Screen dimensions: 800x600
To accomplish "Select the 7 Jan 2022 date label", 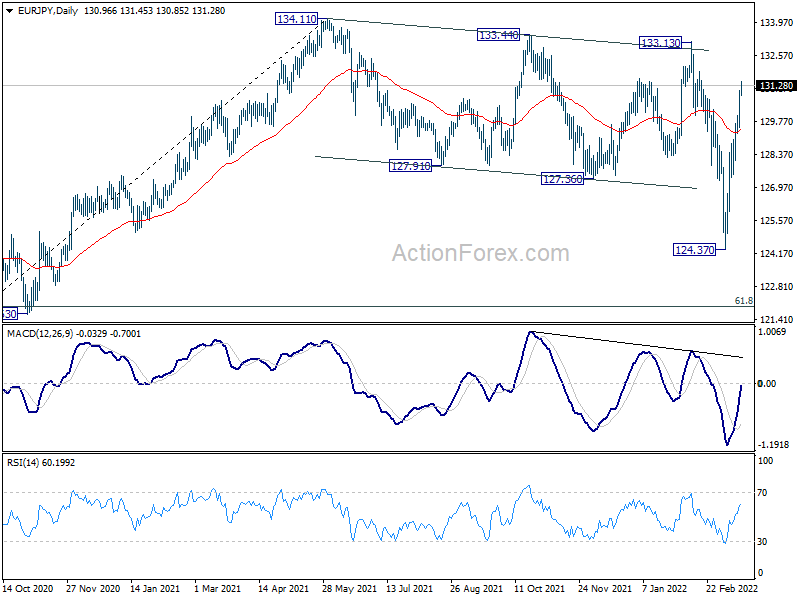I will coord(665,588).
